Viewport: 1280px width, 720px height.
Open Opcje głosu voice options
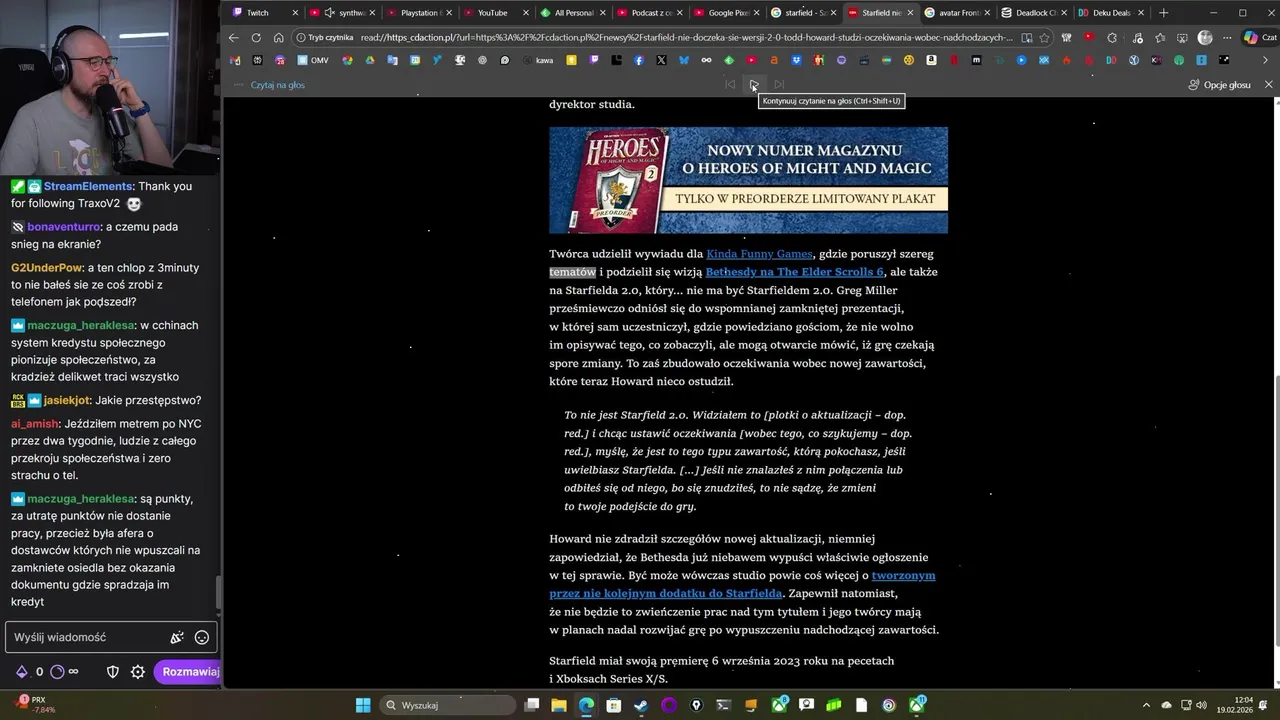(1219, 85)
